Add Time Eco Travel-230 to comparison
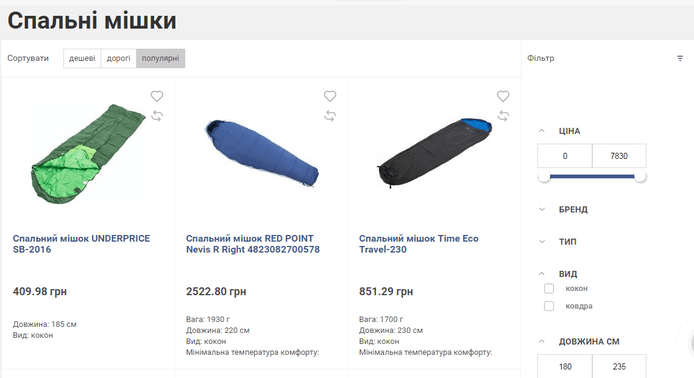Screen dimensions: 694x378 click(503, 116)
